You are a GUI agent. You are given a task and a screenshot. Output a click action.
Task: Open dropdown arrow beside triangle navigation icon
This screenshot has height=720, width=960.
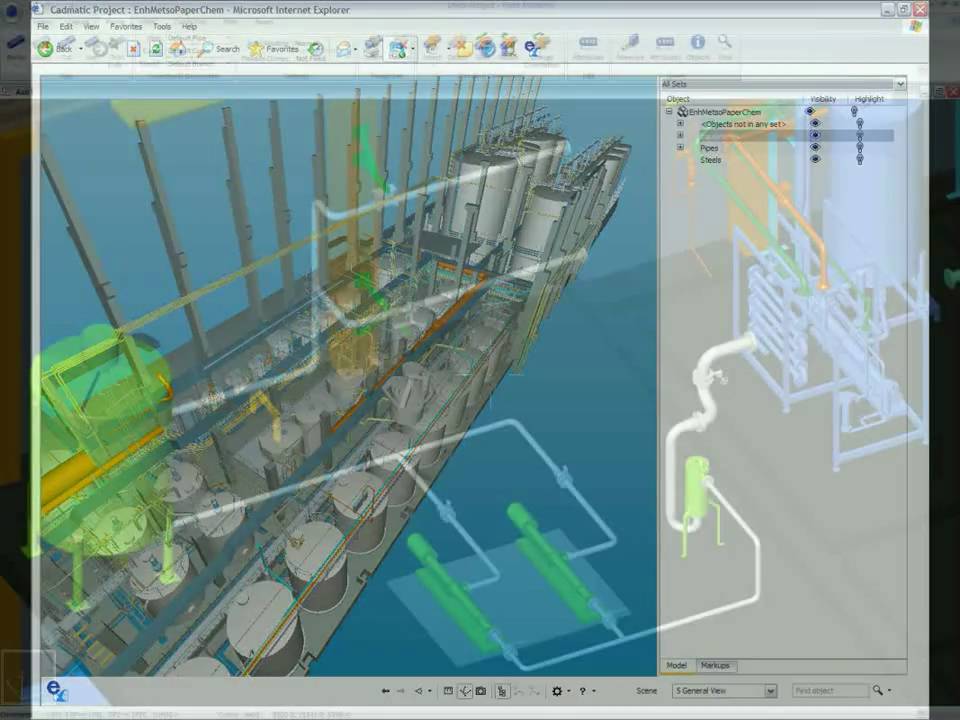click(430, 691)
